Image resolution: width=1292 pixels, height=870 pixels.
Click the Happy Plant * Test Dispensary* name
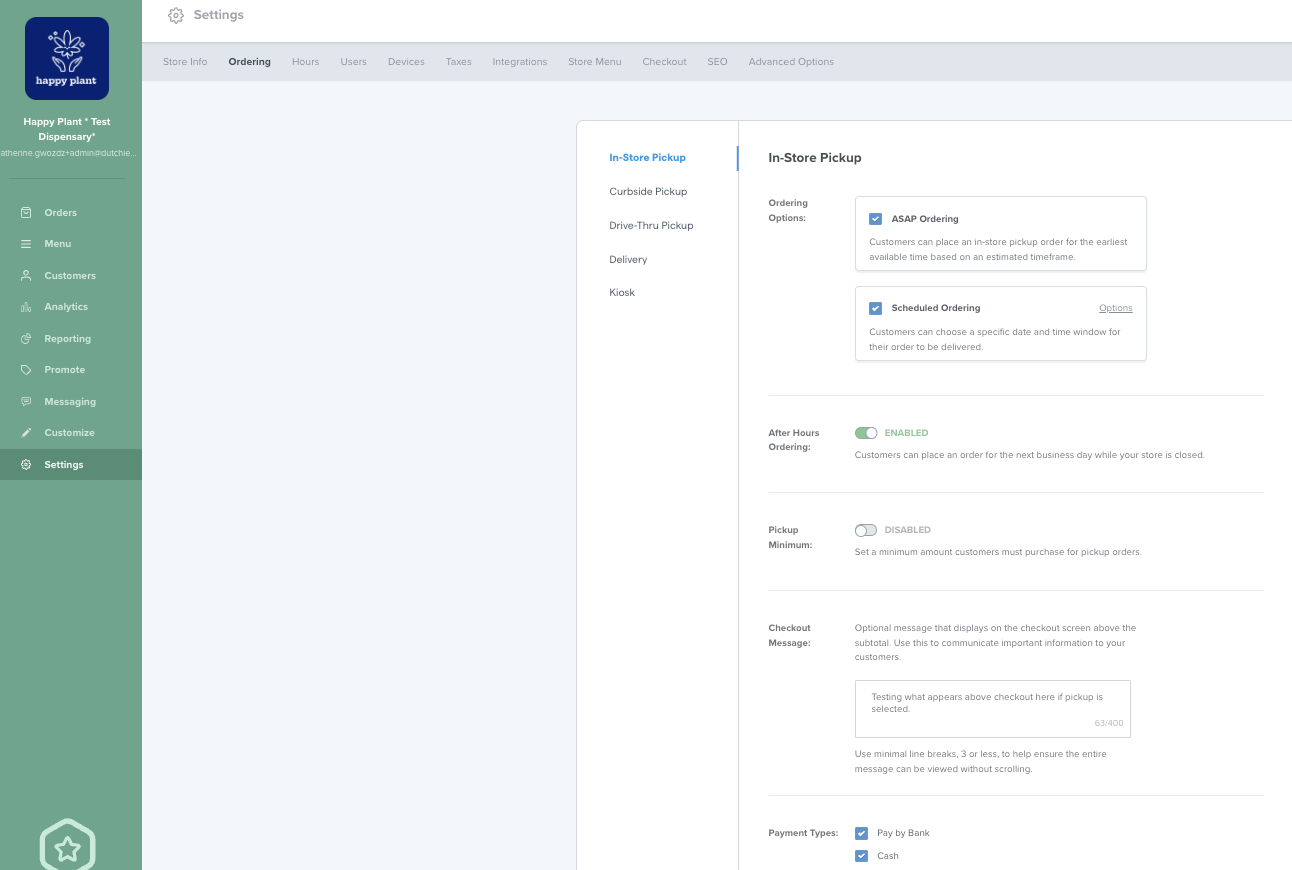tap(67, 129)
